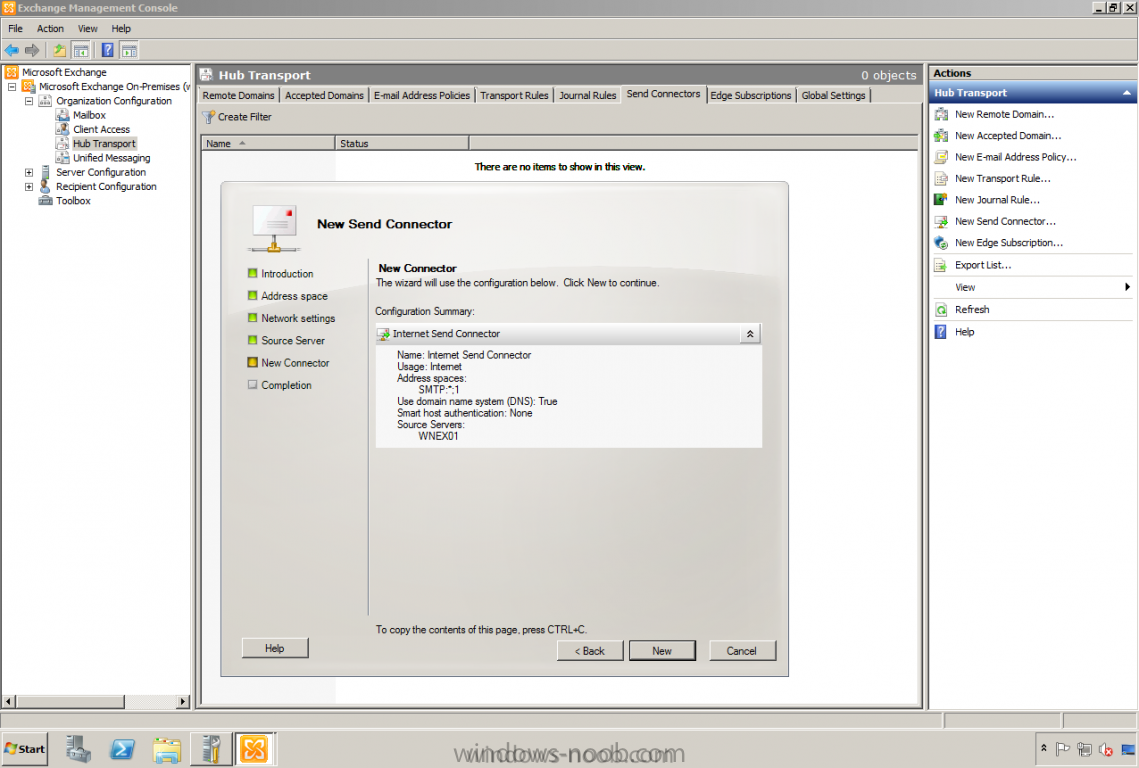Switch to the E-mail Address Policies tab
1139x768 pixels.
(422, 95)
